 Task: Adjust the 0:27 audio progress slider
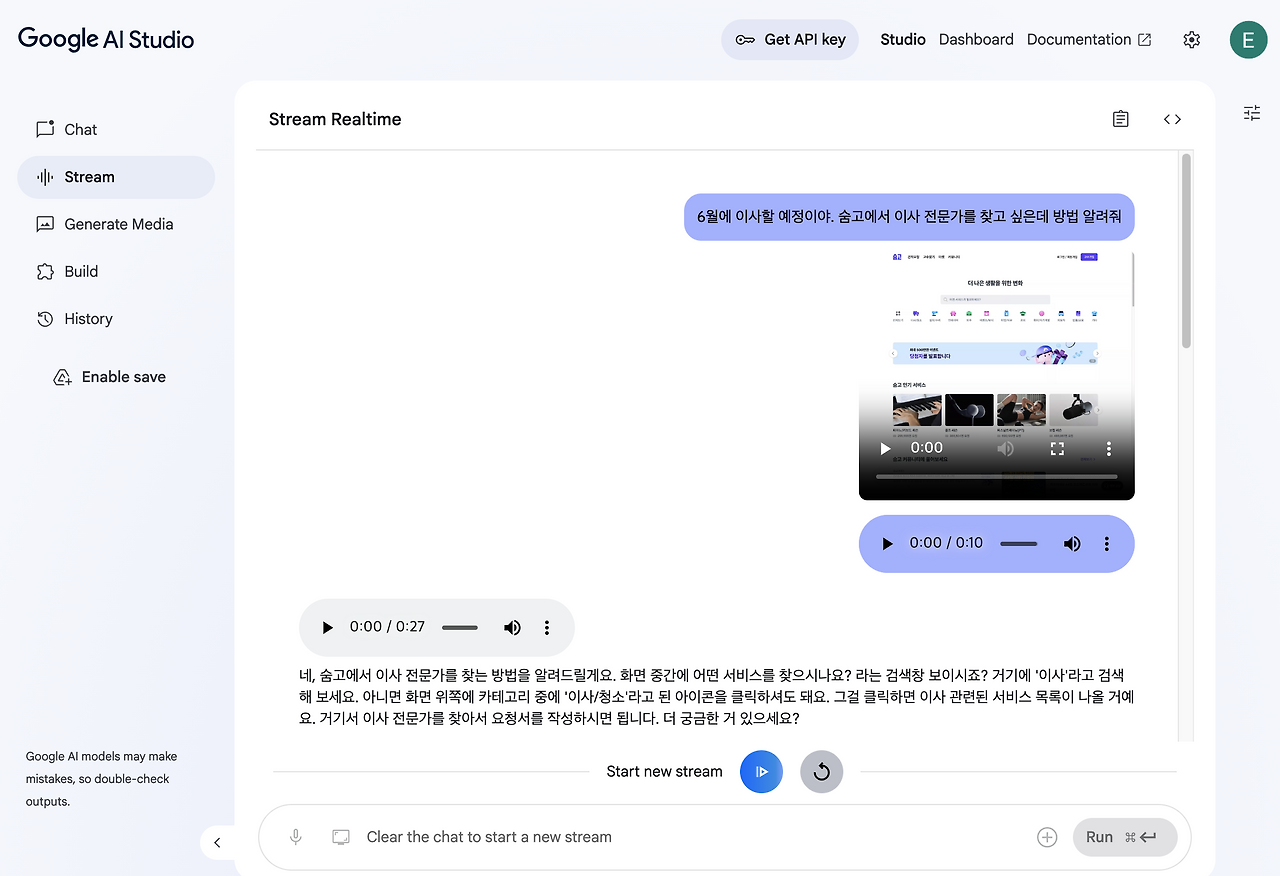(x=459, y=627)
